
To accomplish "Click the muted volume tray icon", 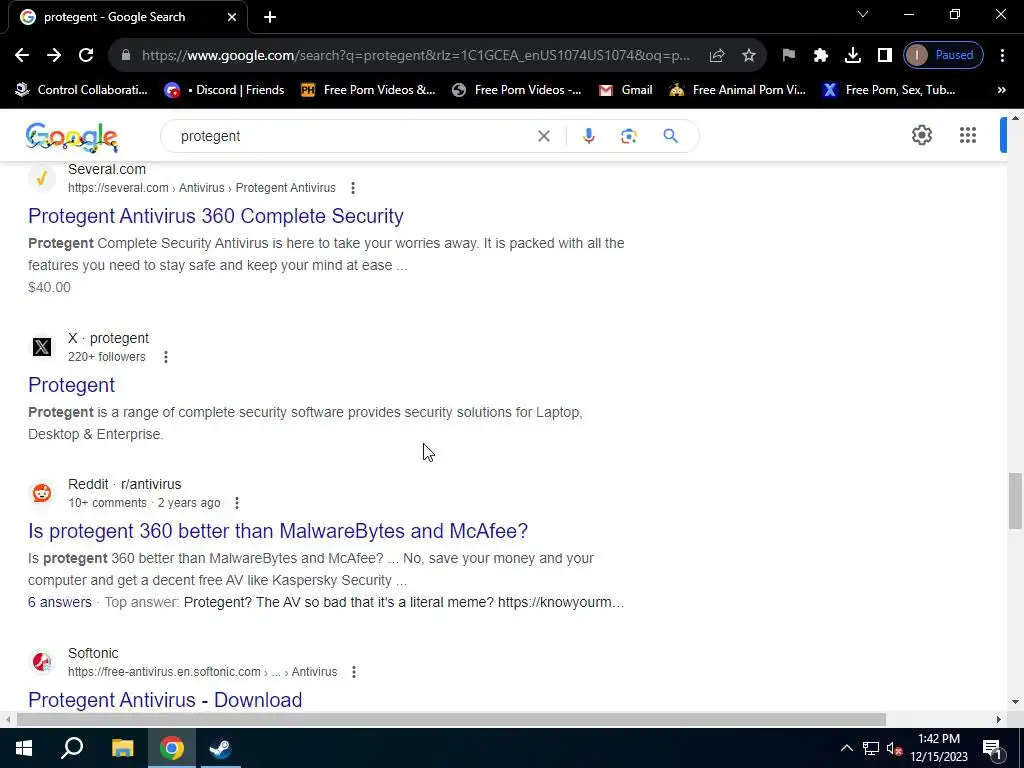I will coord(895,748).
